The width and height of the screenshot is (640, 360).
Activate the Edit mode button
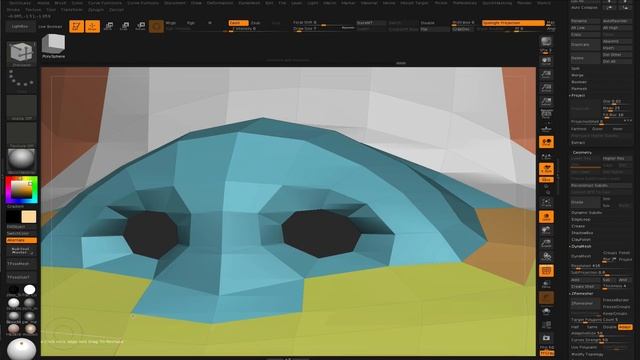point(76,27)
